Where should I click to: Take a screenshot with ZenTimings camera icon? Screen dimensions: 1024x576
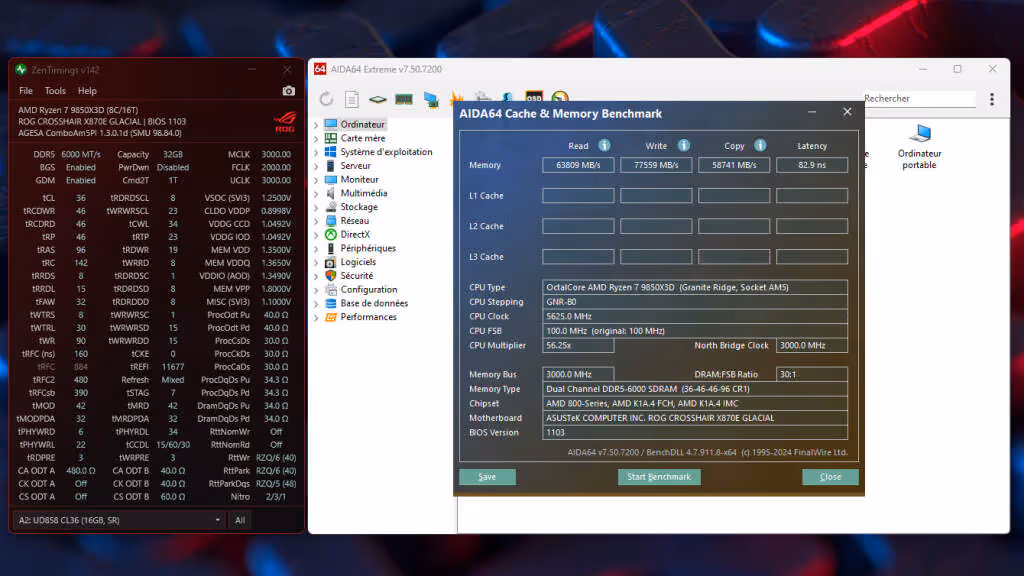pyautogui.click(x=289, y=91)
